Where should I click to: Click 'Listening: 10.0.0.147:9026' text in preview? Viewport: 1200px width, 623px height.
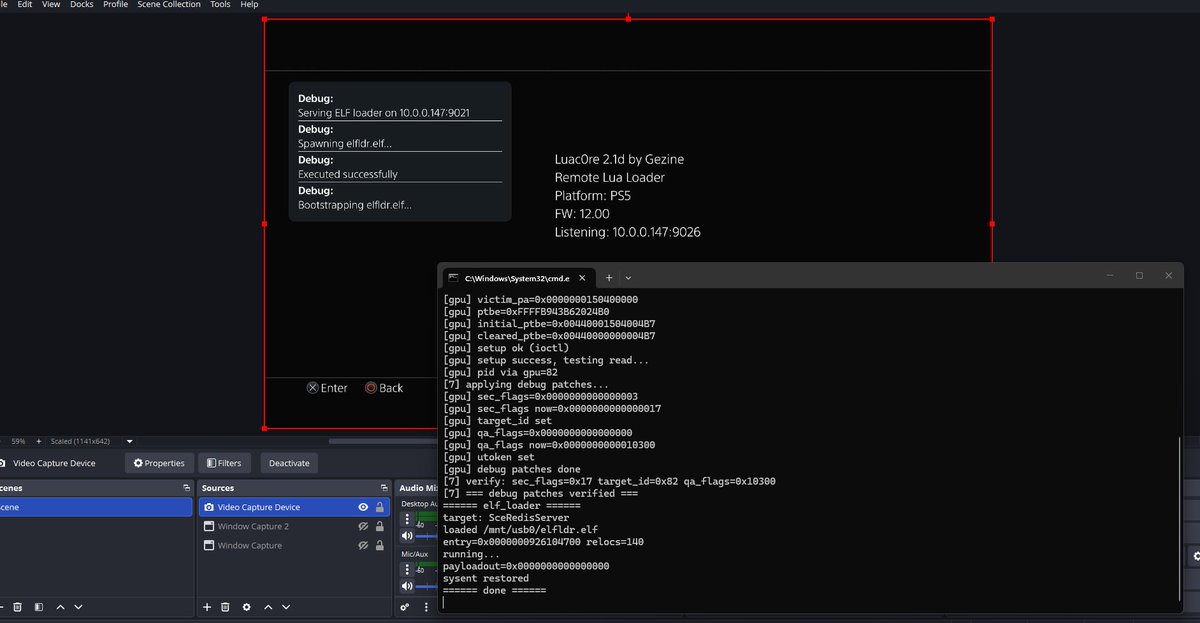click(627, 232)
